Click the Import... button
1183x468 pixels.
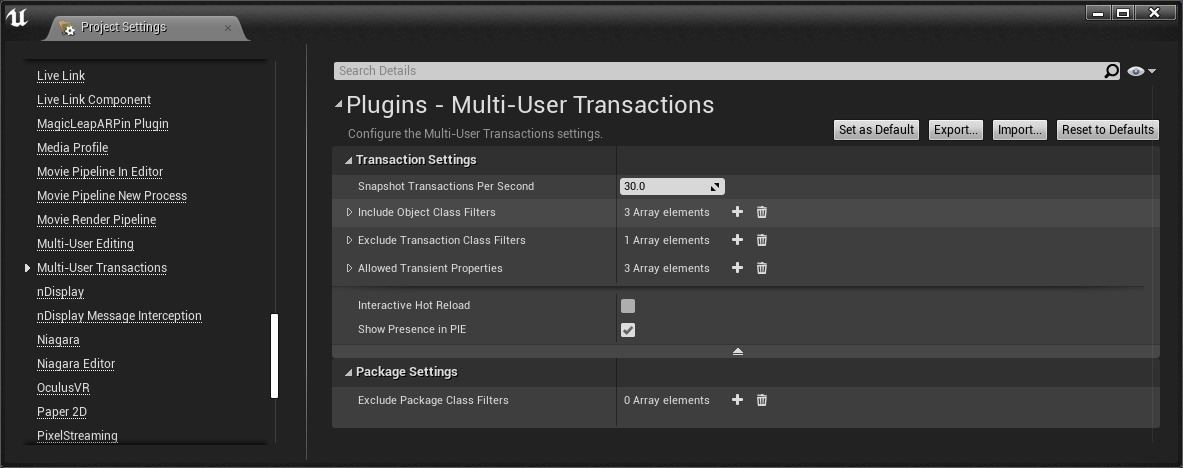(1020, 130)
